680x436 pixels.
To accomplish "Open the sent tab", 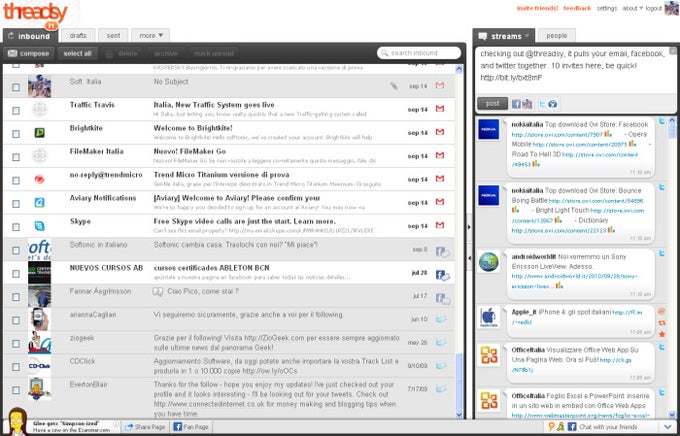I will tap(113, 36).
